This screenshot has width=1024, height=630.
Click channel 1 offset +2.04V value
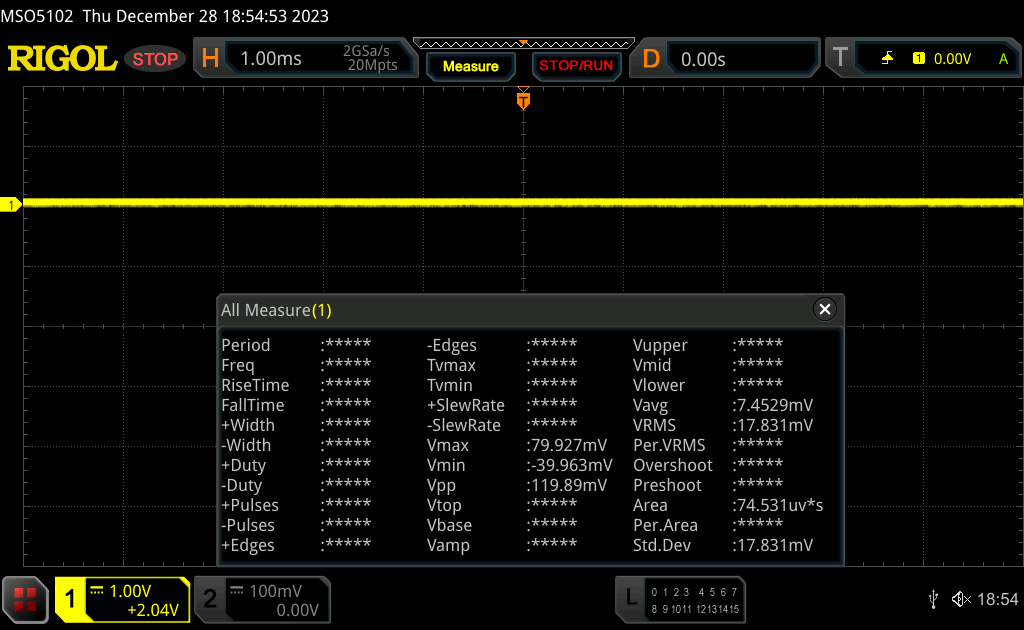(153, 610)
